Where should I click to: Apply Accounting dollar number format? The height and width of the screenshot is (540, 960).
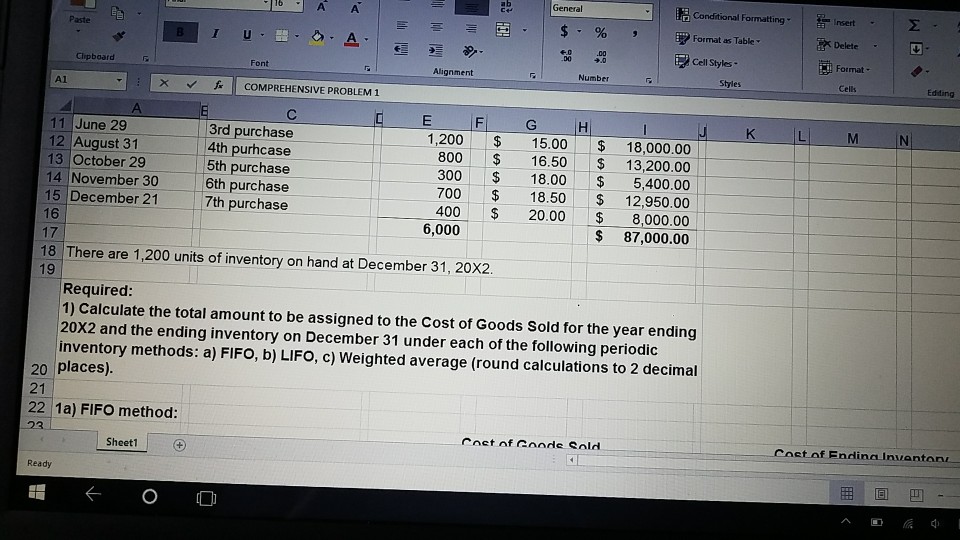(x=564, y=31)
